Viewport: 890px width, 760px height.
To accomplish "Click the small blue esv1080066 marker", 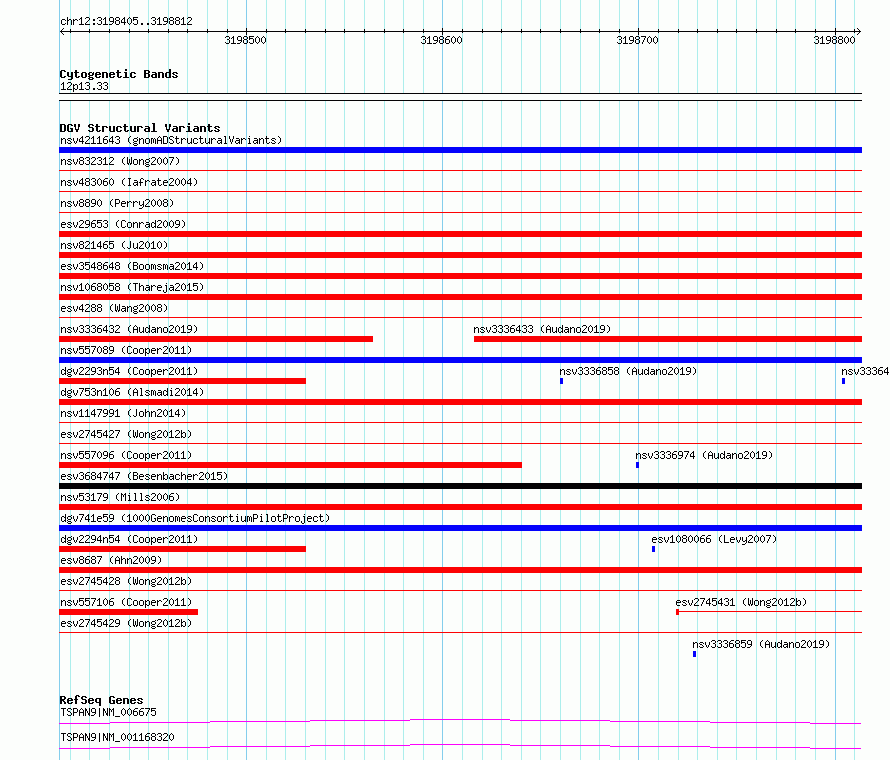I will coord(653,549).
